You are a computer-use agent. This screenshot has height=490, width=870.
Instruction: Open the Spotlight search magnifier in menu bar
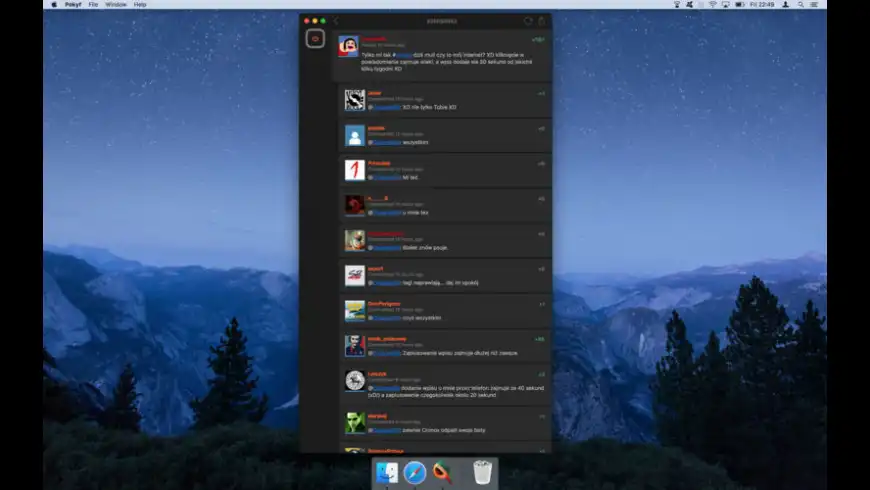tap(801, 5)
